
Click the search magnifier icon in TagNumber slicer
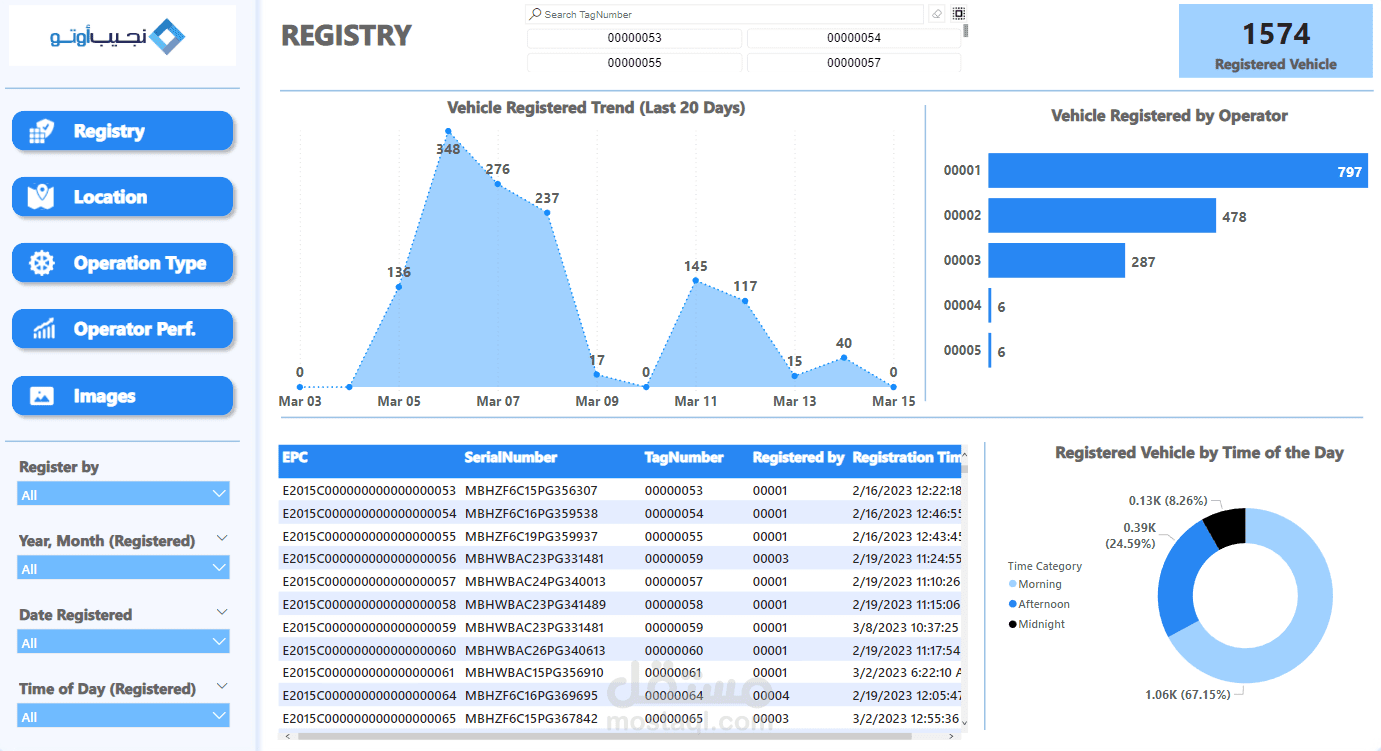coord(536,14)
